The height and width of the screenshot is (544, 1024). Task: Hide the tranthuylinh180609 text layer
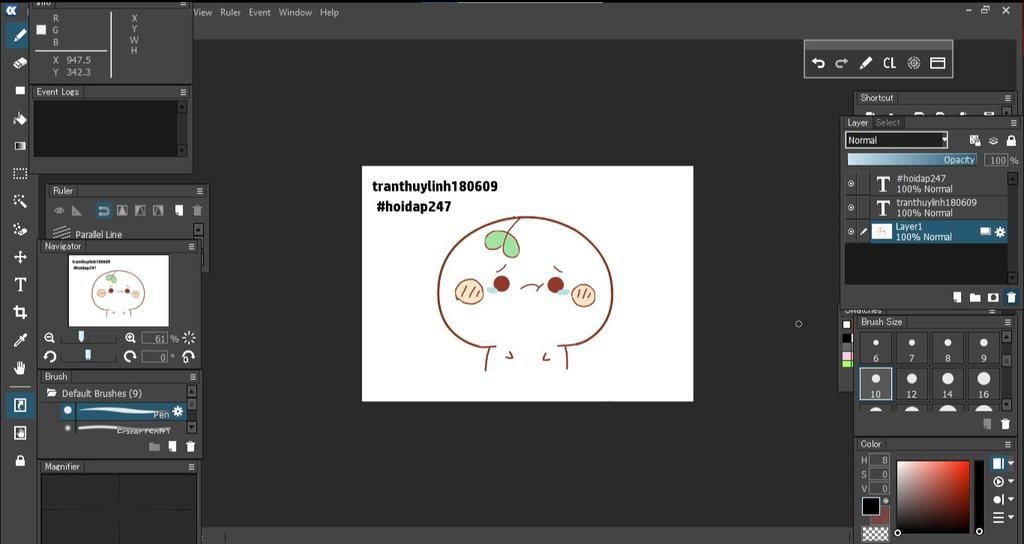tap(851, 208)
